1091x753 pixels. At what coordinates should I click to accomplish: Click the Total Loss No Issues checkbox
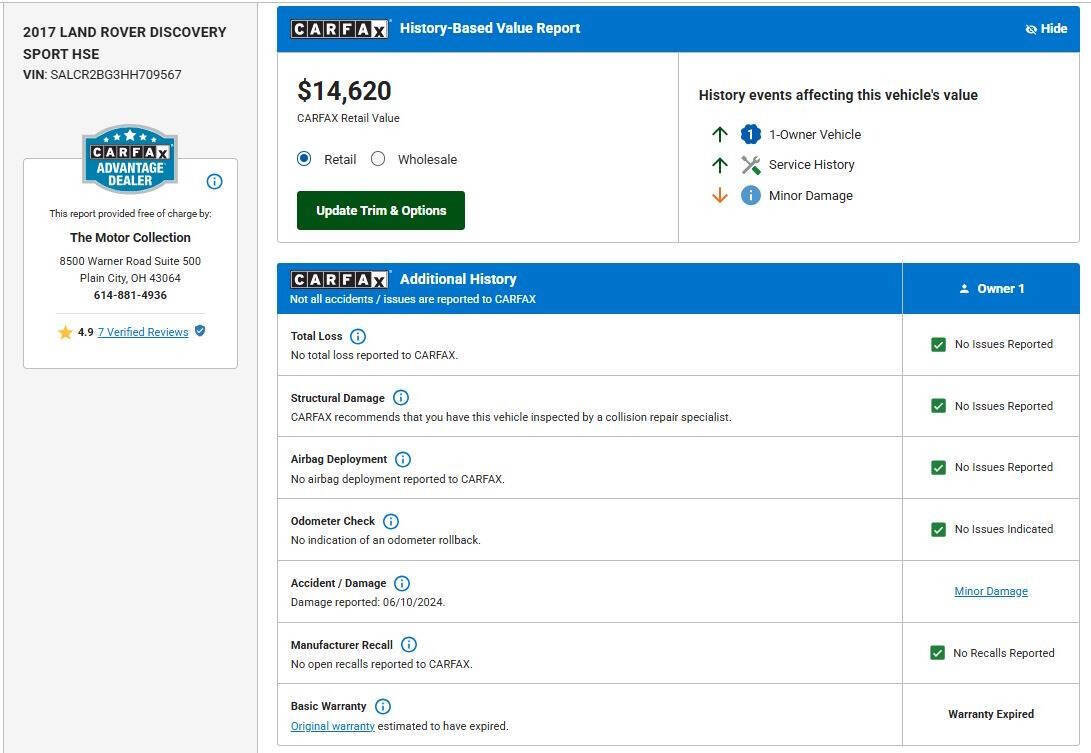pos(939,344)
